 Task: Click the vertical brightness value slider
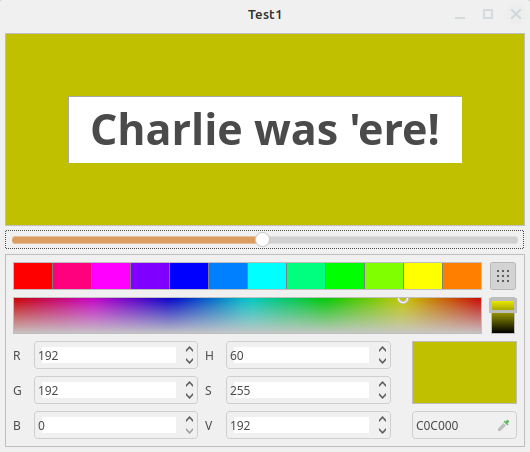pos(503,315)
